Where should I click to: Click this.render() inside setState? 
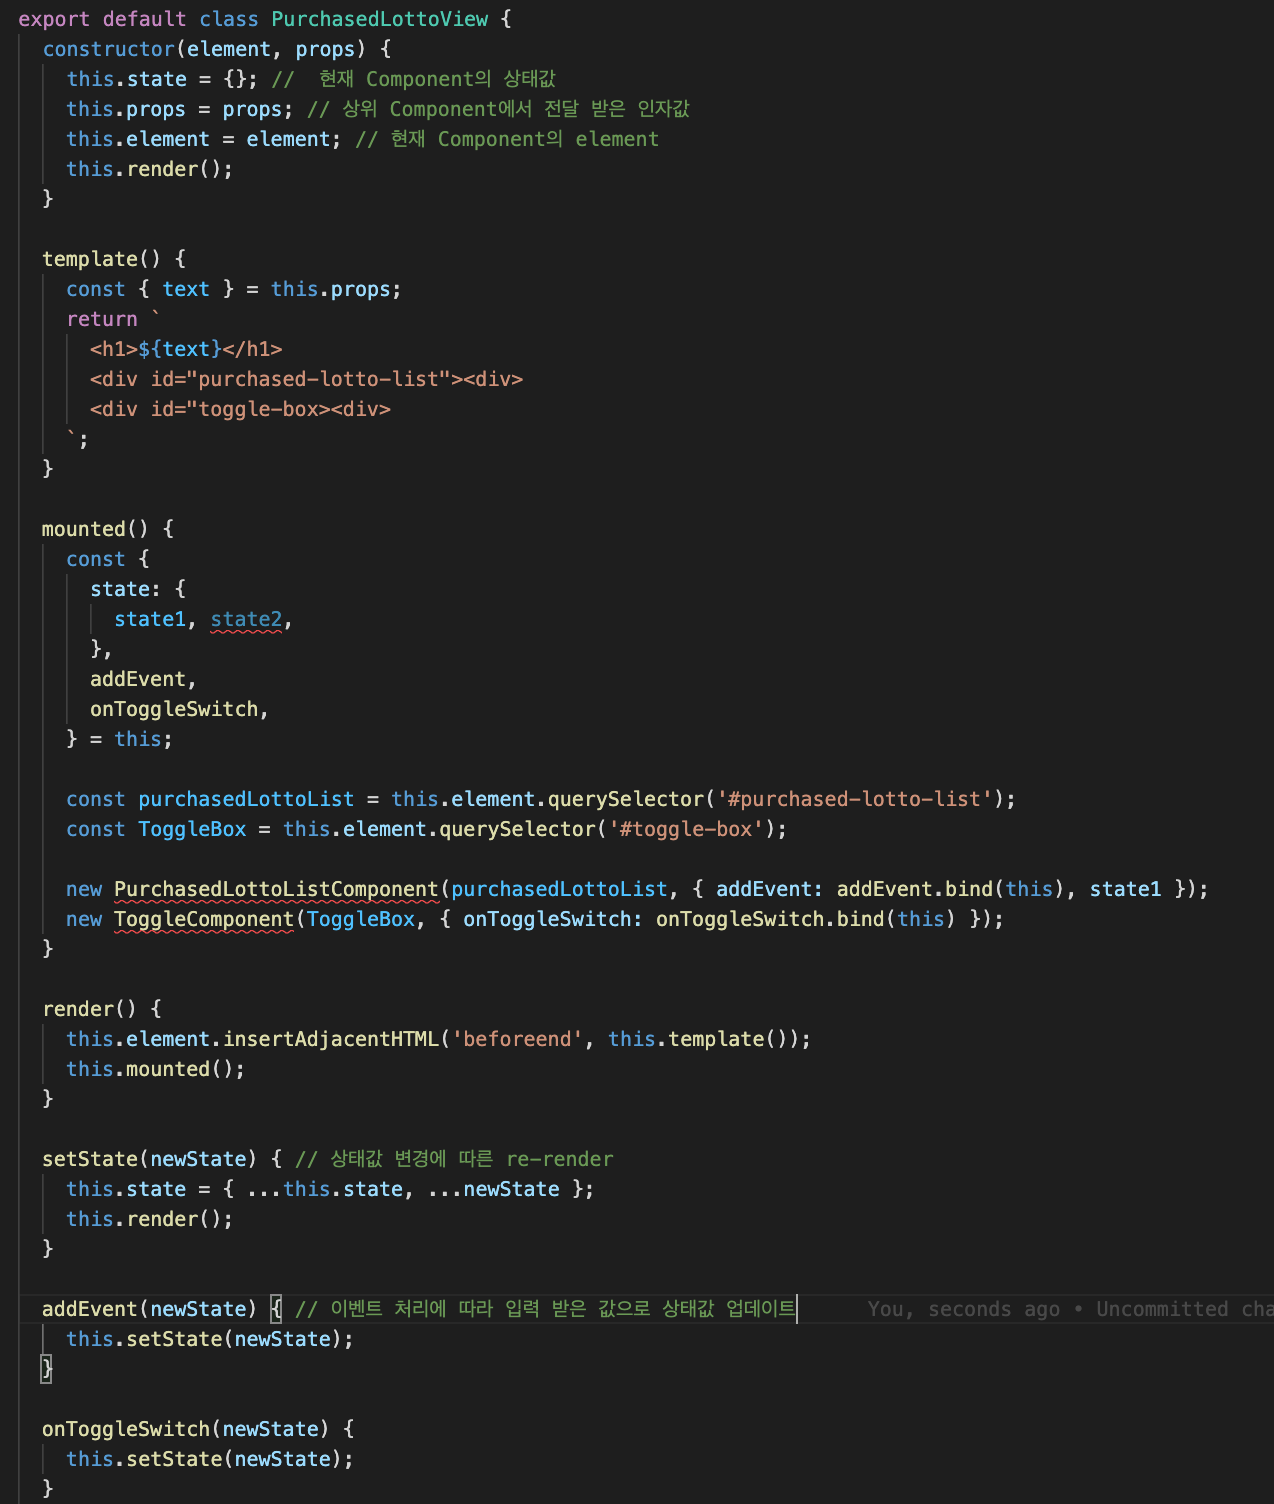pyautogui.click(x=150, y=1219)
